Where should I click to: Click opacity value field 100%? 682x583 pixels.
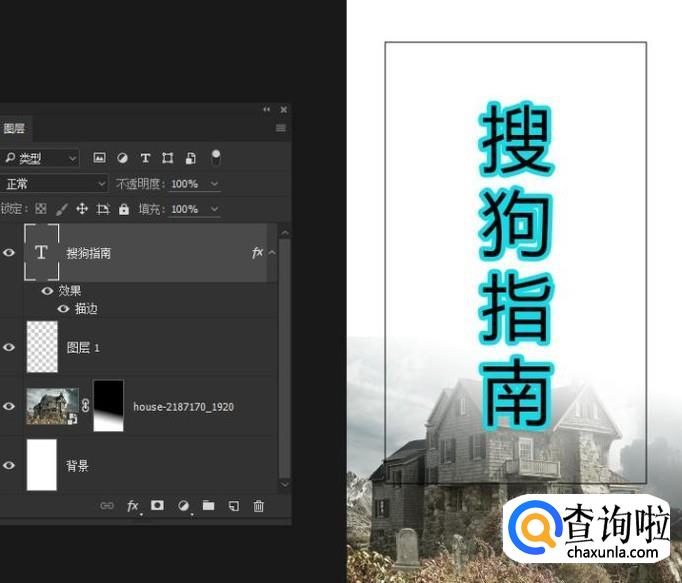point(185,184)
